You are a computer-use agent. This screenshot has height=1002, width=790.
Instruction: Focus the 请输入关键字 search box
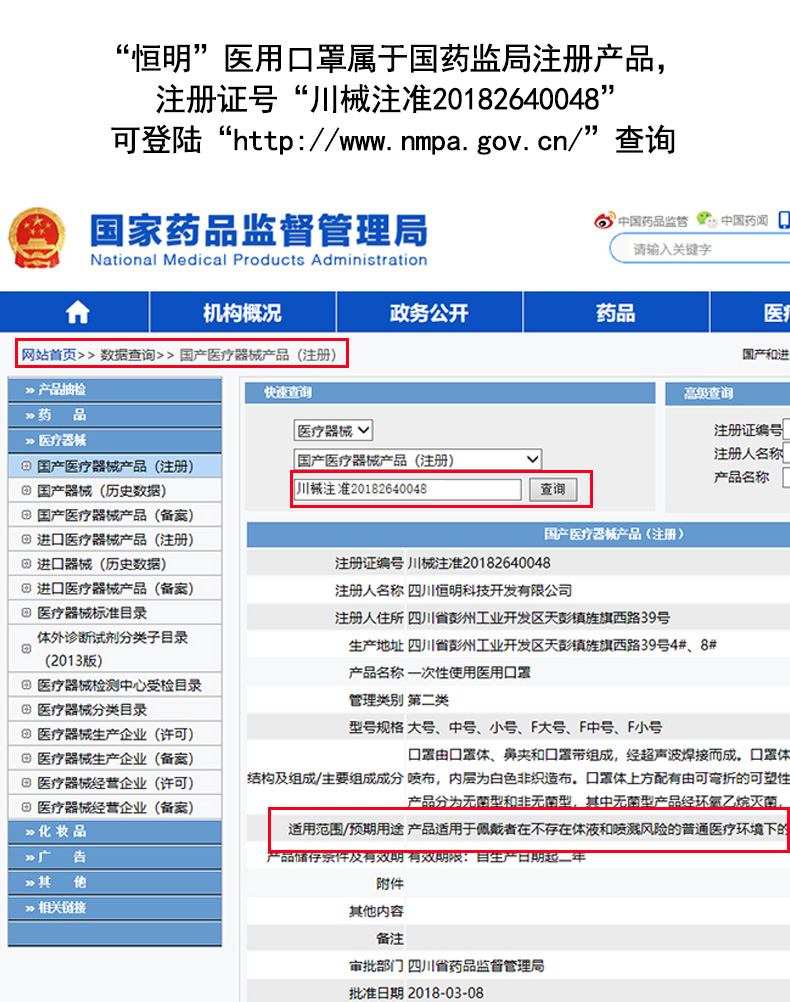pos(700,249)
